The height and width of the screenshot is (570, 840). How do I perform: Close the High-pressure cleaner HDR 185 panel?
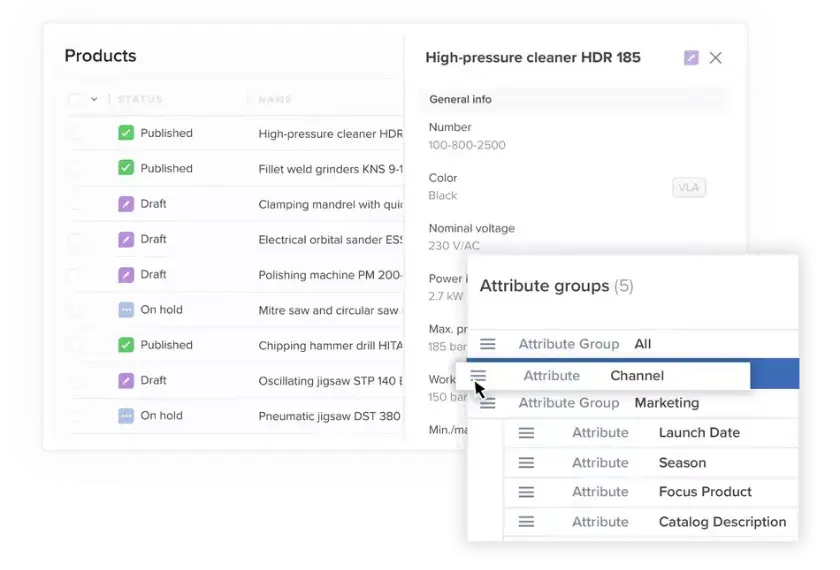(x=715, y=58)
